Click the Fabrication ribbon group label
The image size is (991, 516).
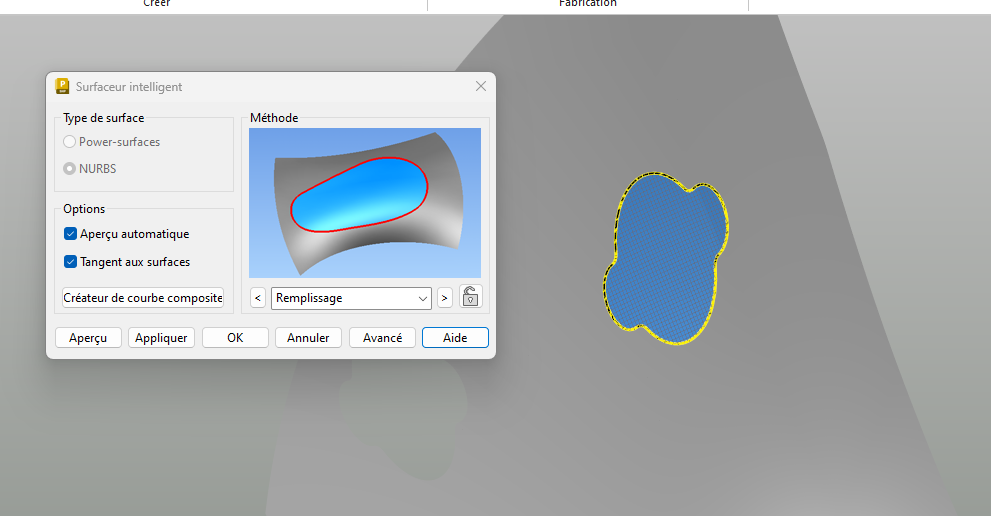587,4
